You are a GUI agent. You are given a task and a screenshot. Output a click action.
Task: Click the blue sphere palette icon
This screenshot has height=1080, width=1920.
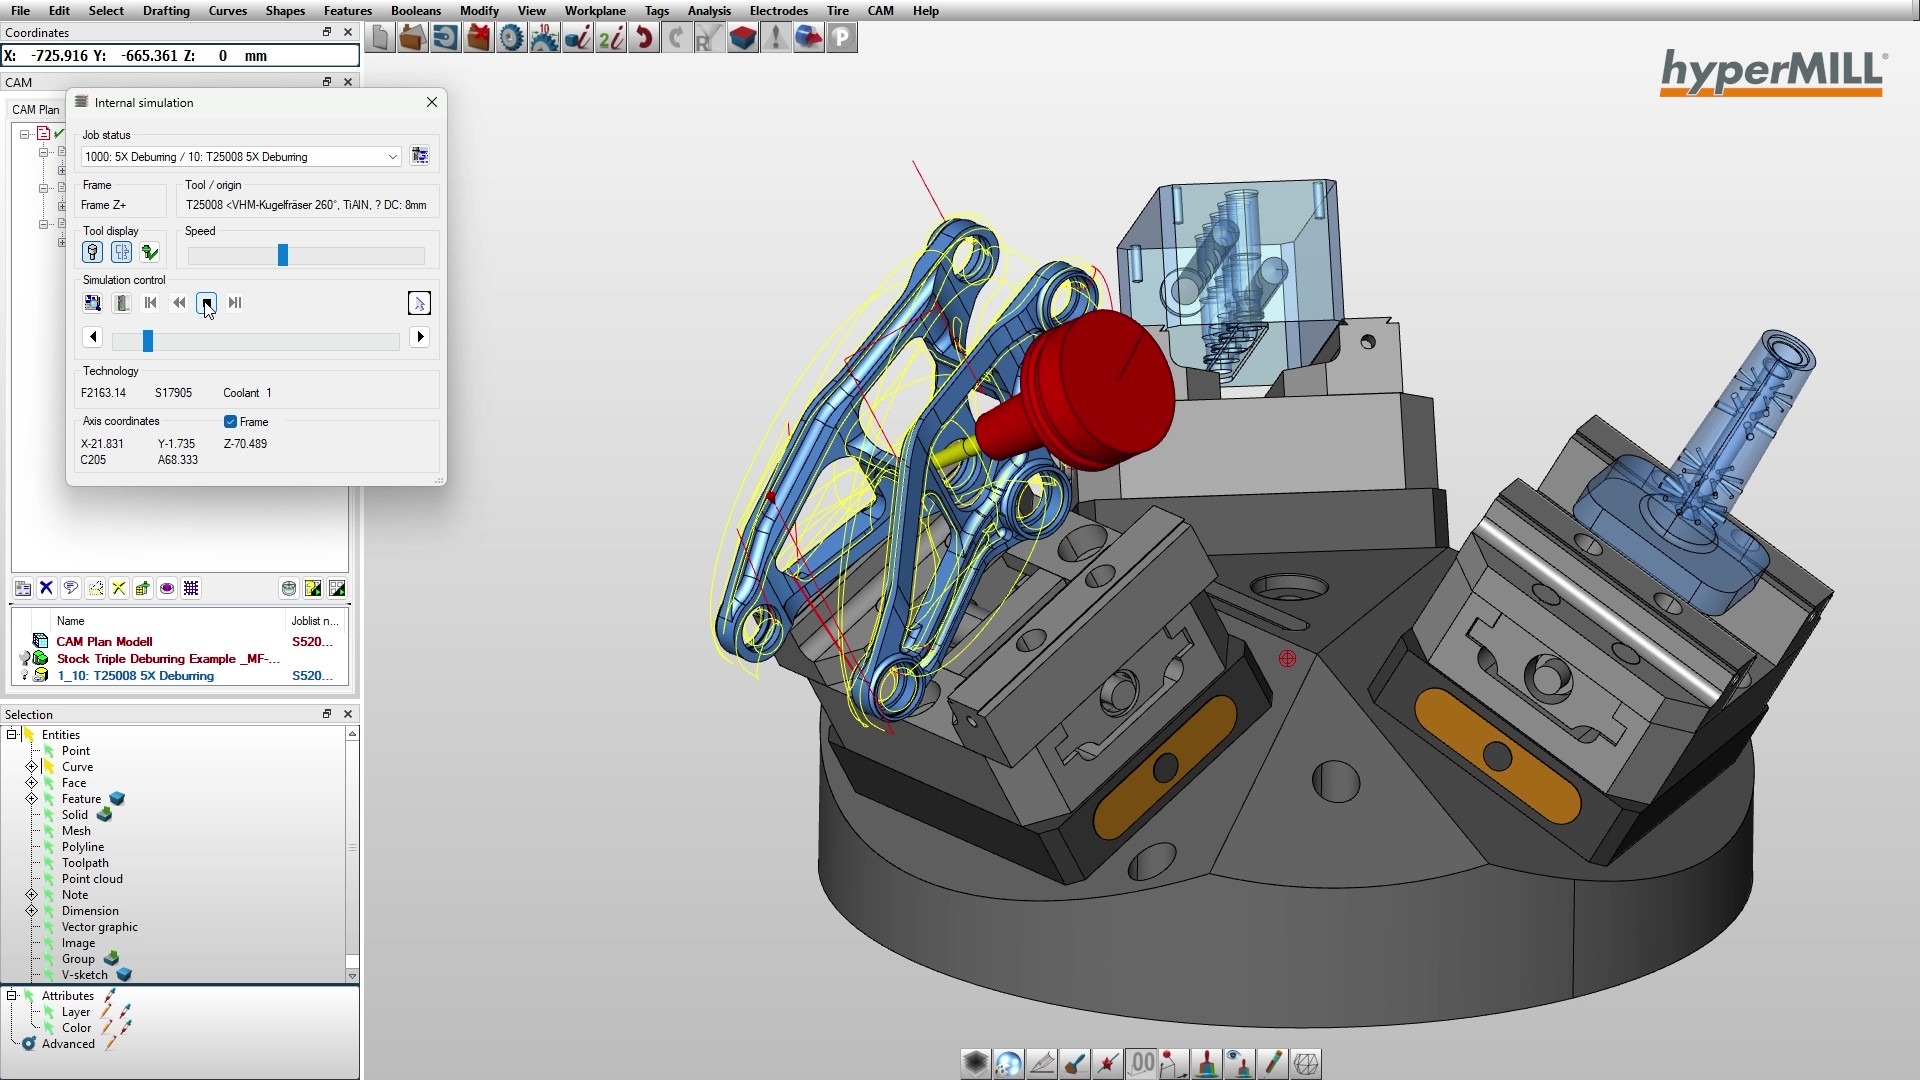[1008, 1063]
